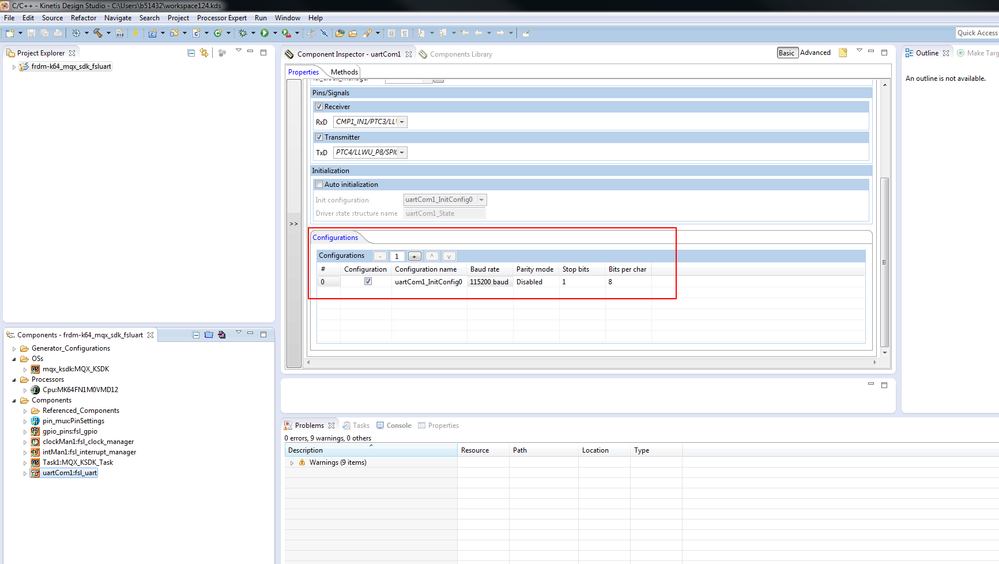Viewport: 999px width, 564px height.
Task: Click Collapse All icon in Components panel
Action: click(196, 335)
